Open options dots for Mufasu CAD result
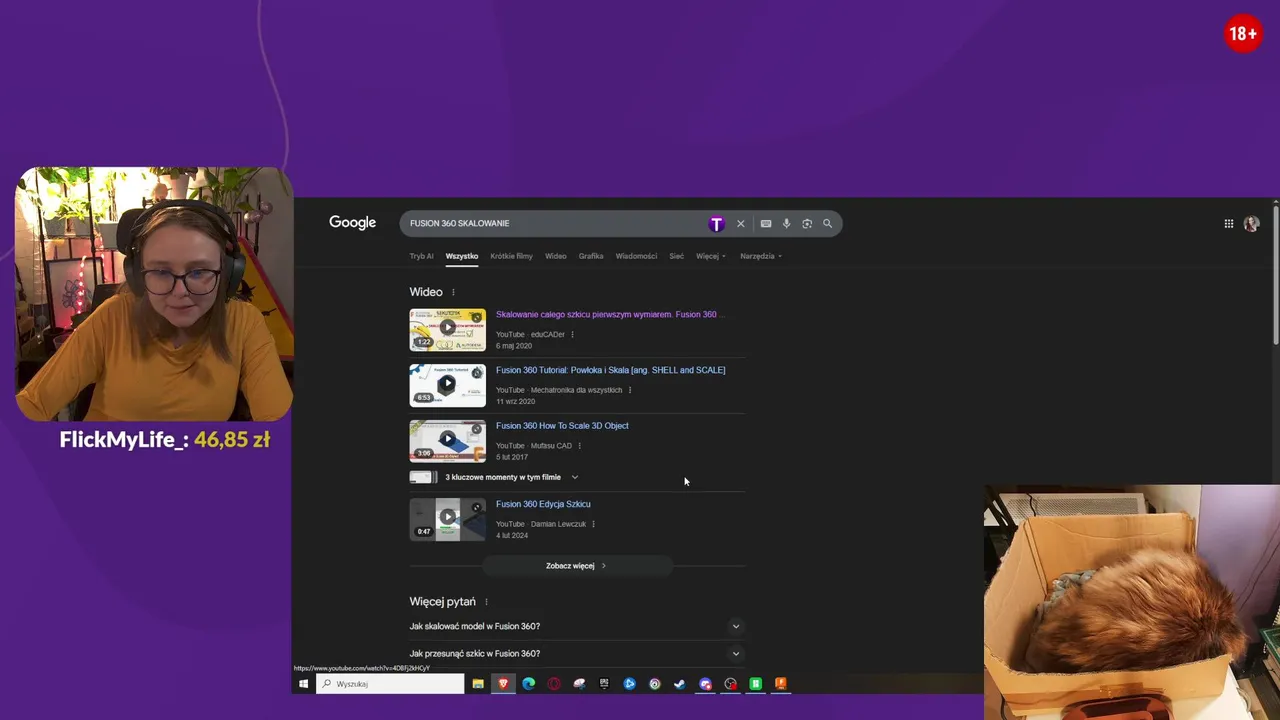The width and height of the screenshot is (1280, 720). click(x=579, y=446)
